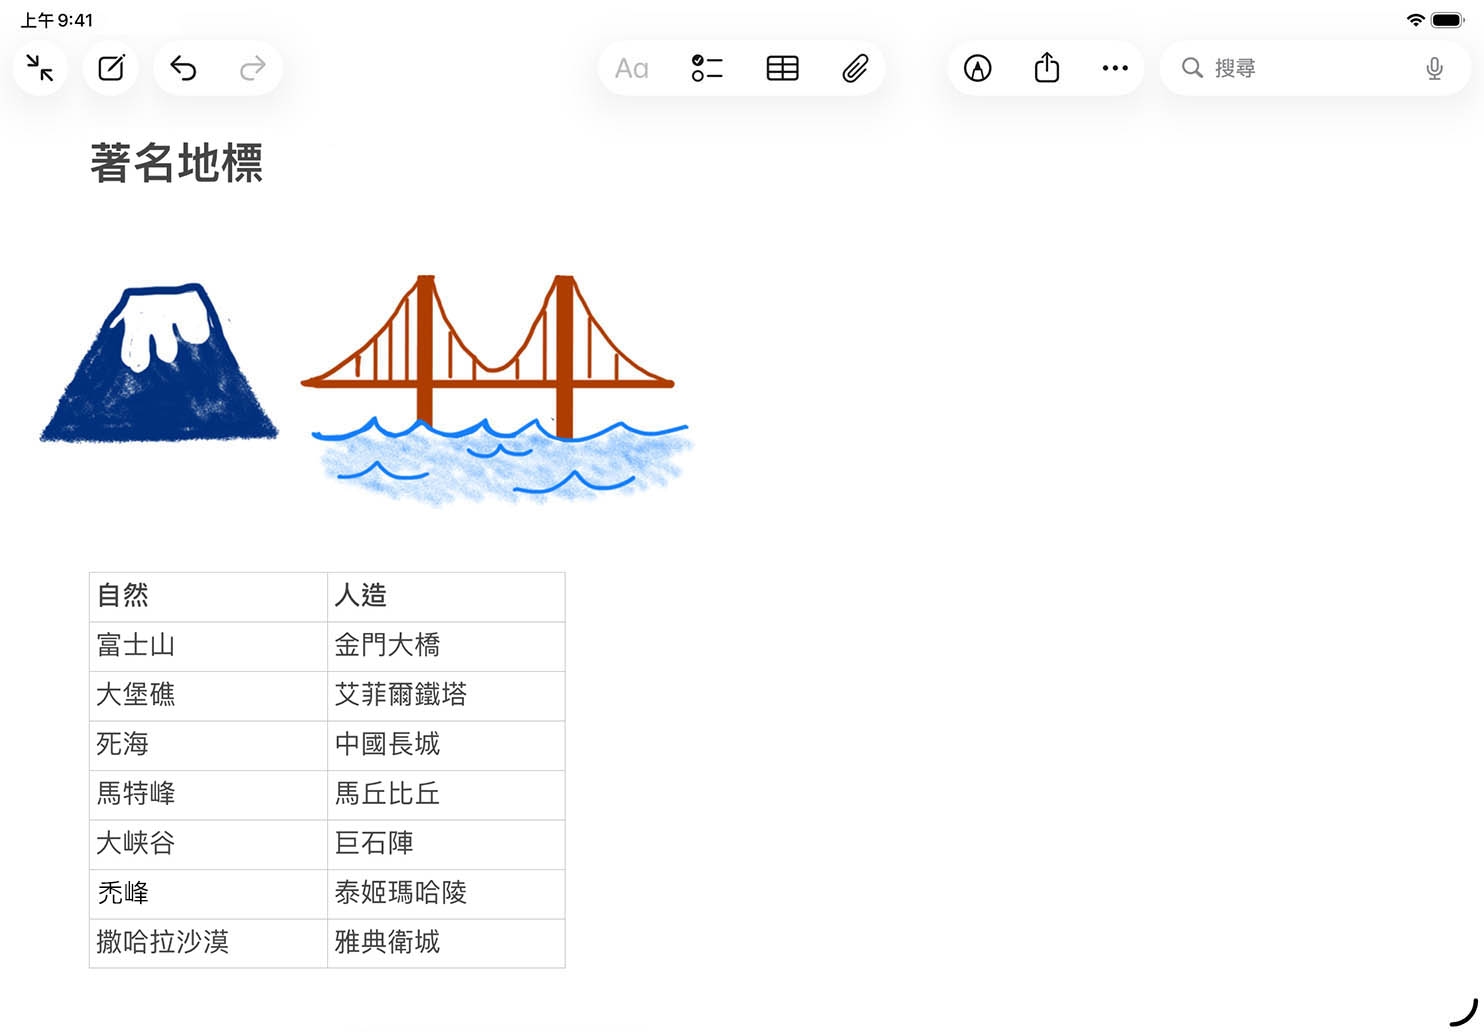This screenshot has width=1484, height=1032.
Task: Select the 艾菲爾鐵塔 table cell
Action: (446, 695)
